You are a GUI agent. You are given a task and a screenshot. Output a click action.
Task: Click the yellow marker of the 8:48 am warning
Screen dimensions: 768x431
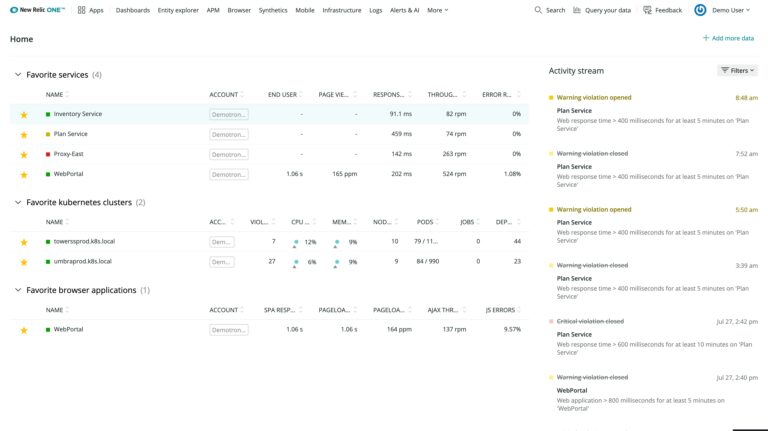tap(551, 97)
